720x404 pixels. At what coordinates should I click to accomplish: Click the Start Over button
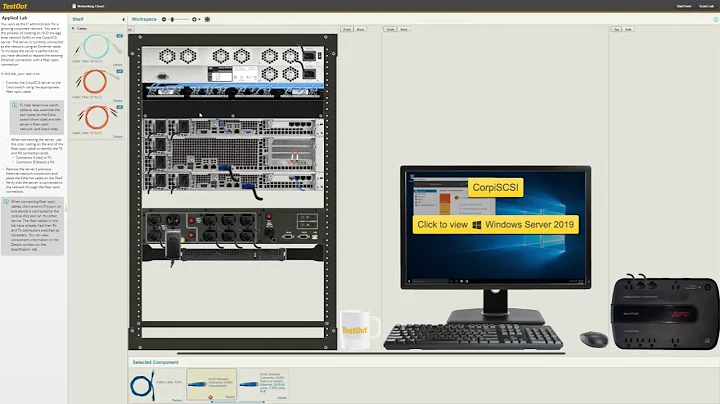tap(684, 6)
